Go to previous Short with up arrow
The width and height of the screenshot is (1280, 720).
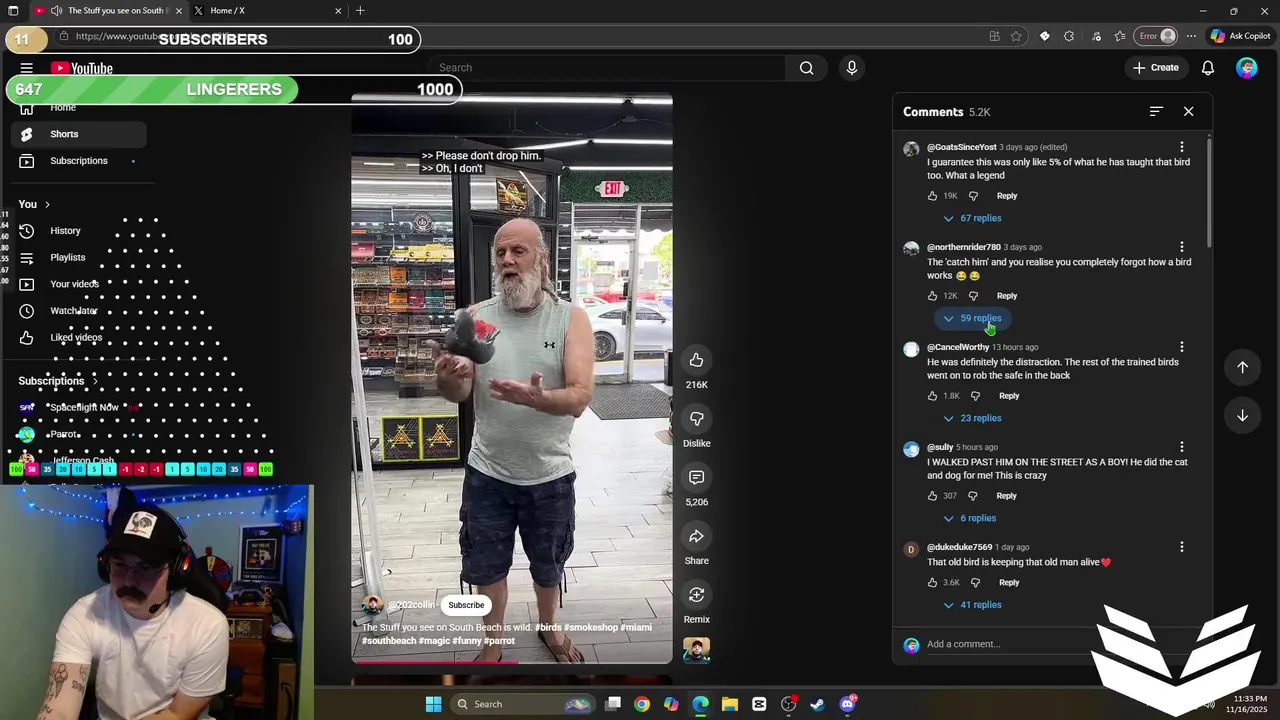click(1242, 367)
